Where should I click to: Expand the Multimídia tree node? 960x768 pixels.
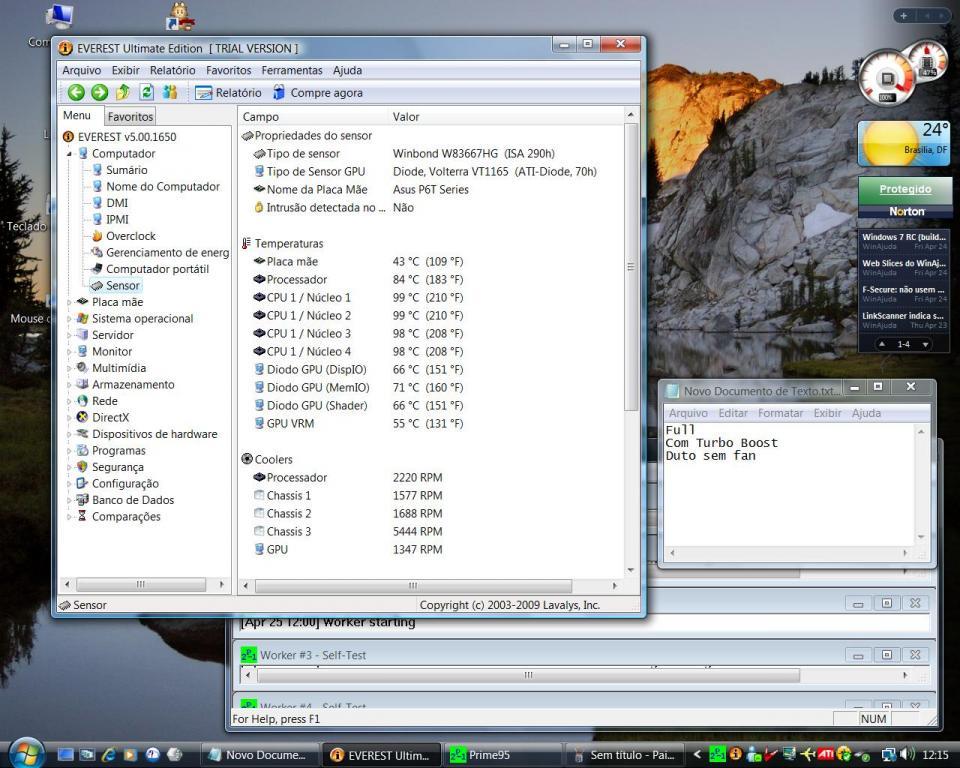click(x=69, y=368)
